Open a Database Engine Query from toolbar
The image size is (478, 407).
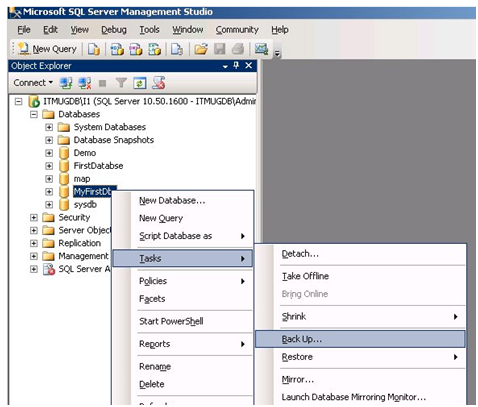(94, 49)
